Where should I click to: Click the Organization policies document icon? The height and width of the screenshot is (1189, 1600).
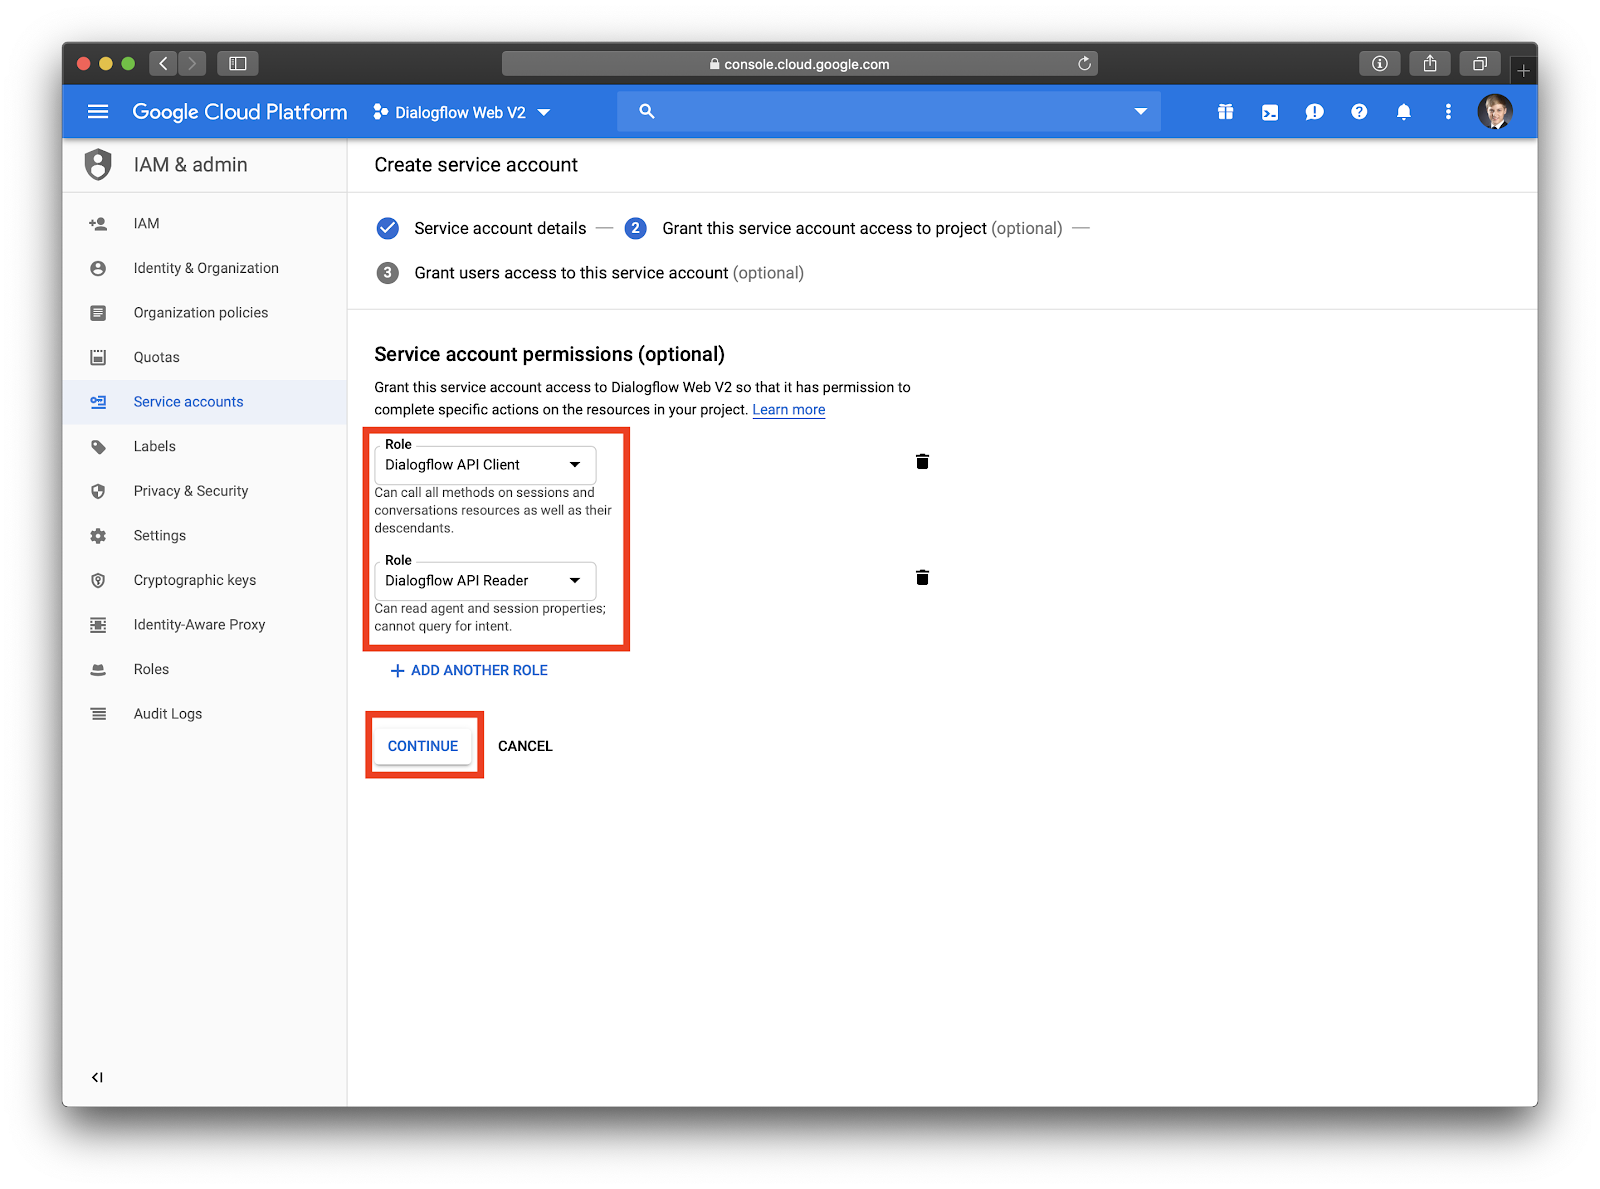pyautogui.click(x=98, y=313)
